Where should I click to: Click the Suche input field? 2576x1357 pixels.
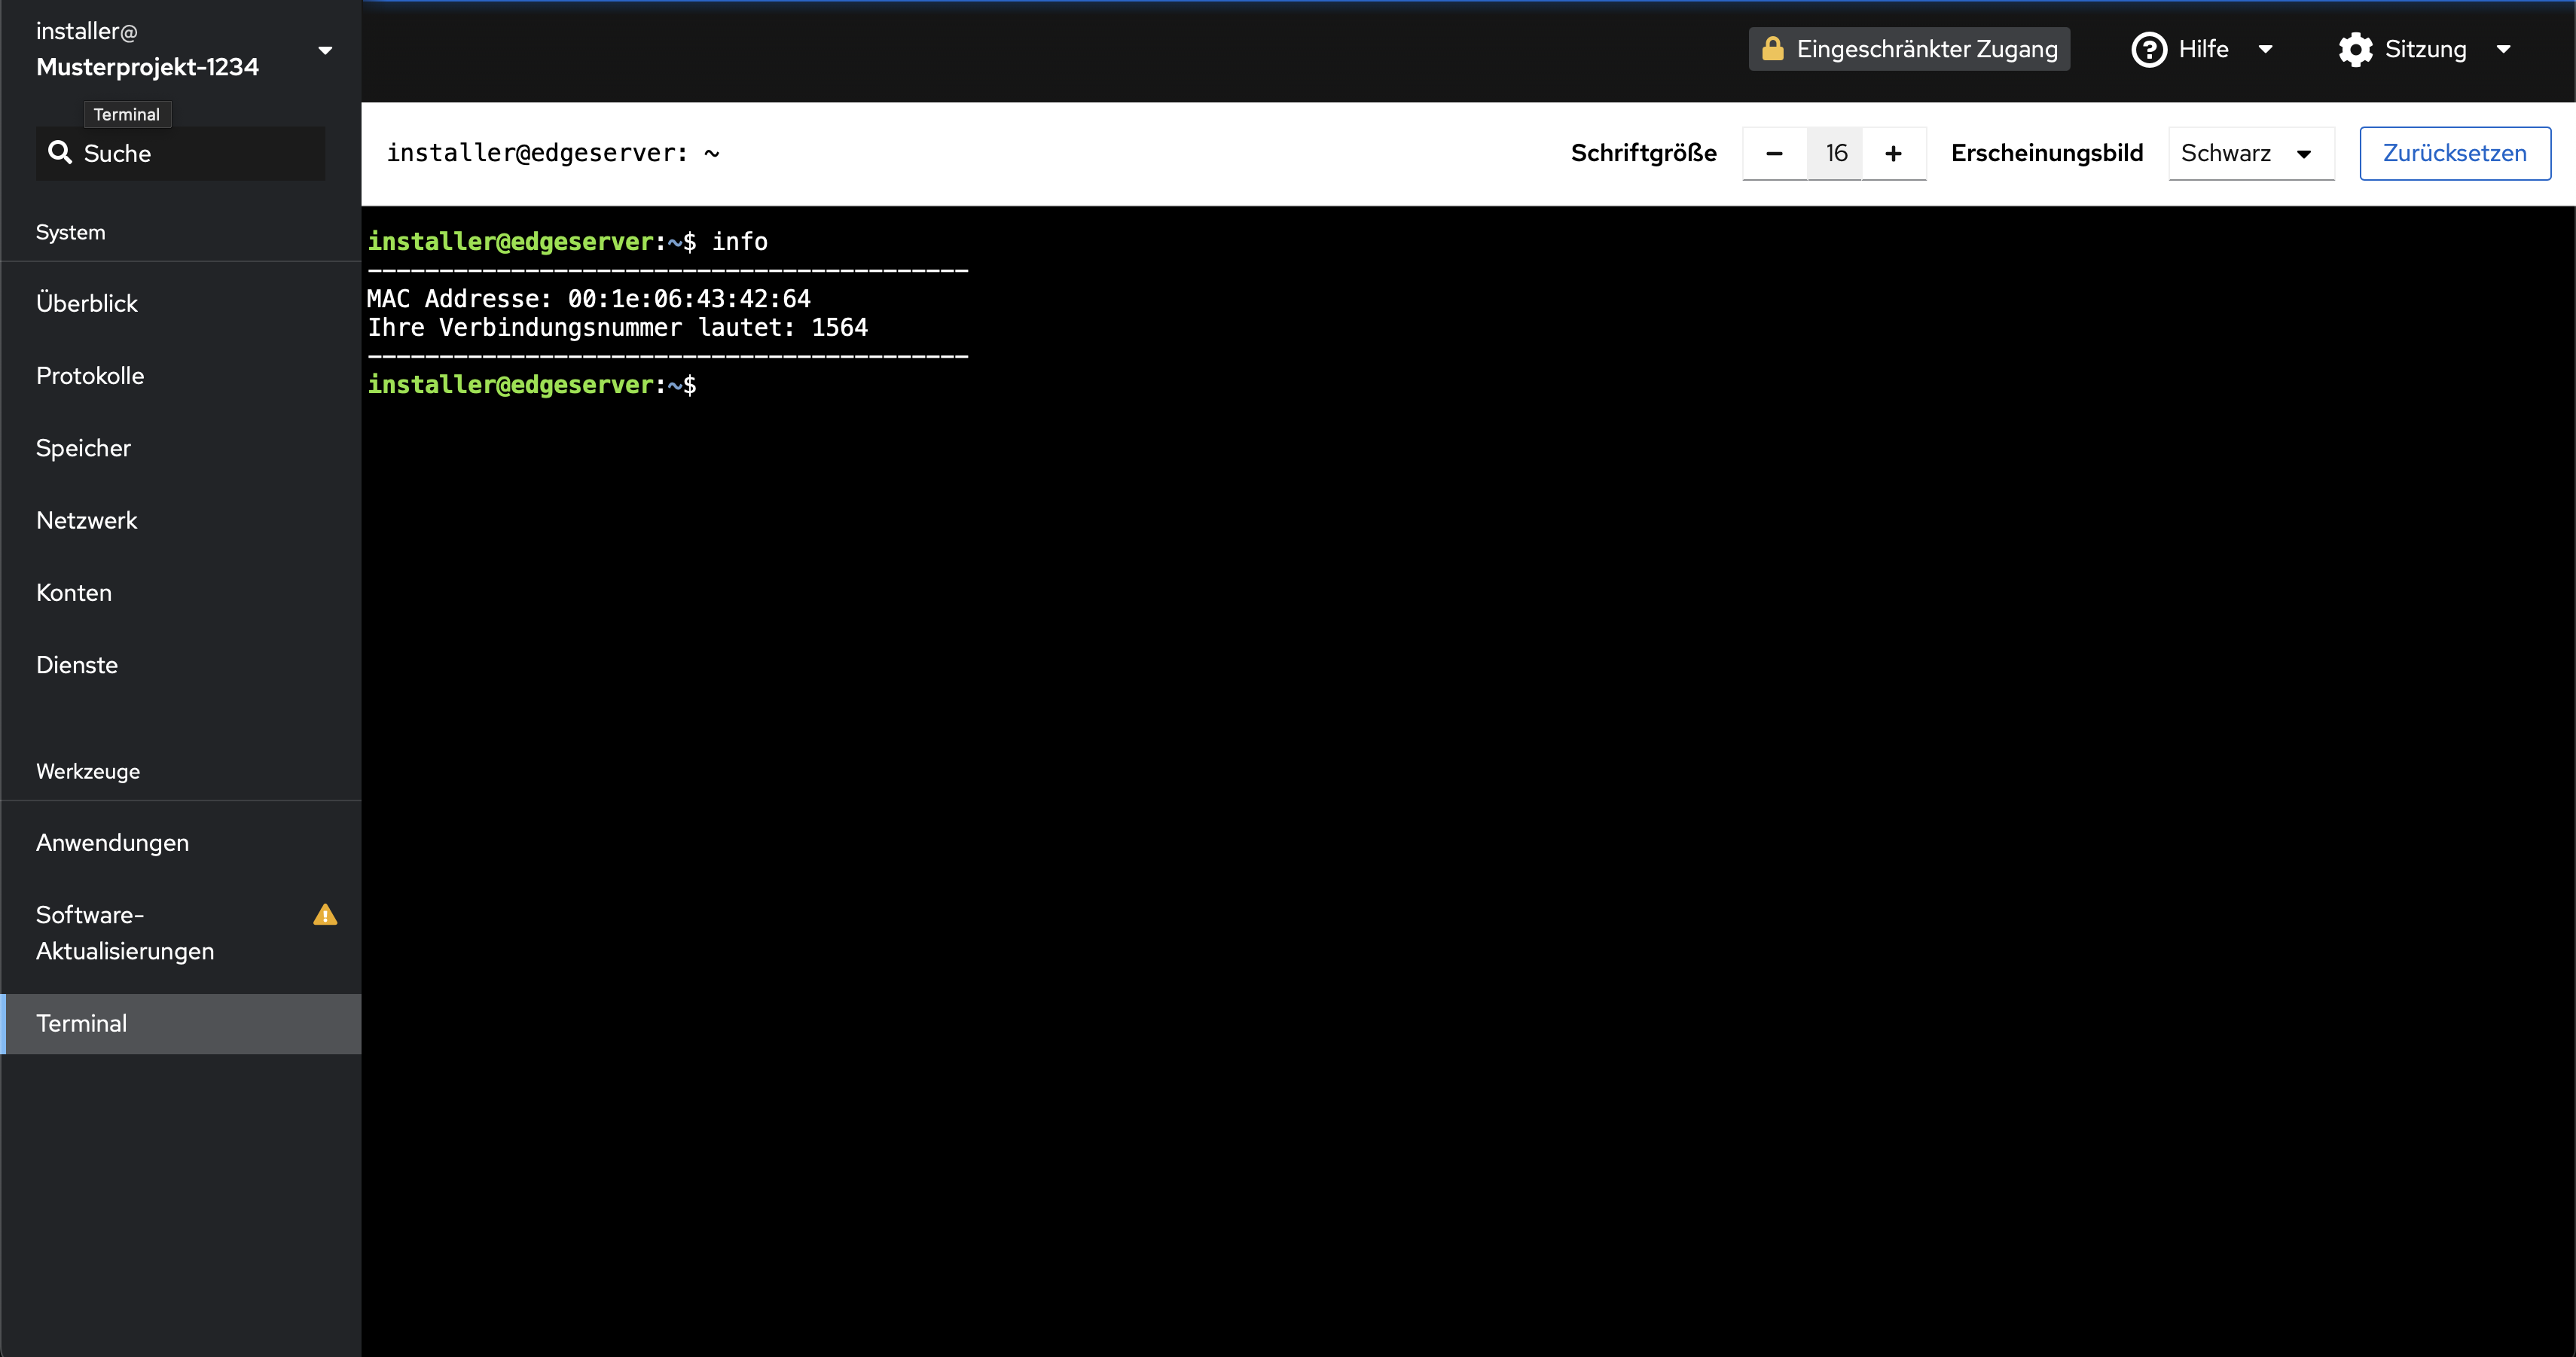[x=180, y=153]
